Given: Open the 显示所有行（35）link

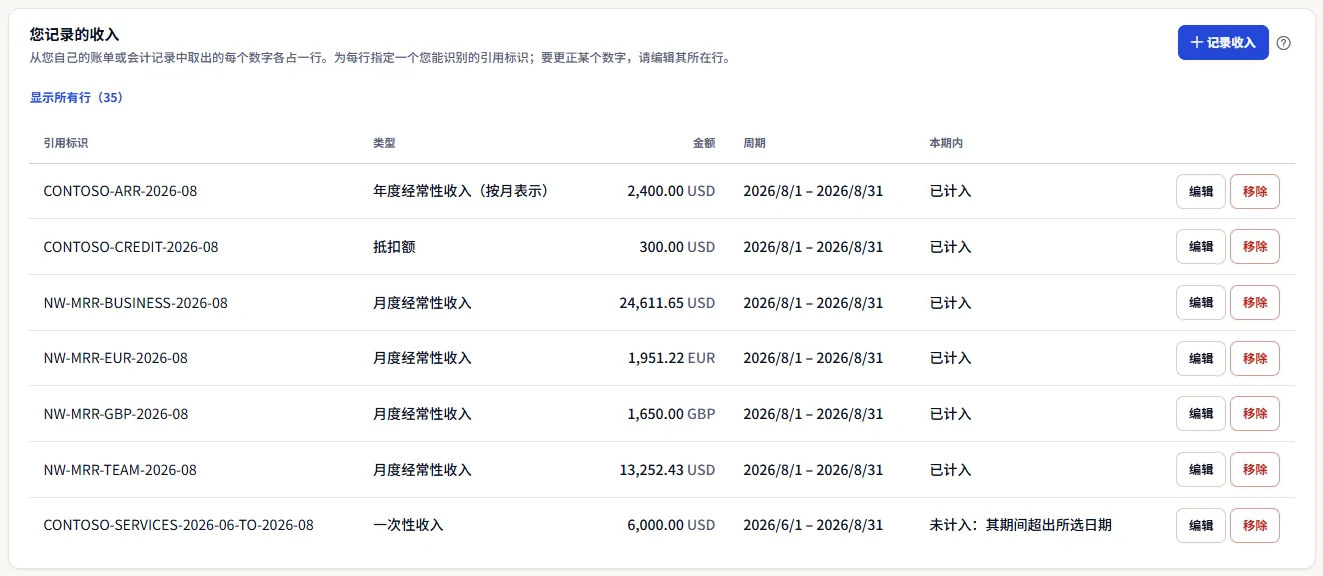Looking at the screenshot, I should [x=76, y=98].
